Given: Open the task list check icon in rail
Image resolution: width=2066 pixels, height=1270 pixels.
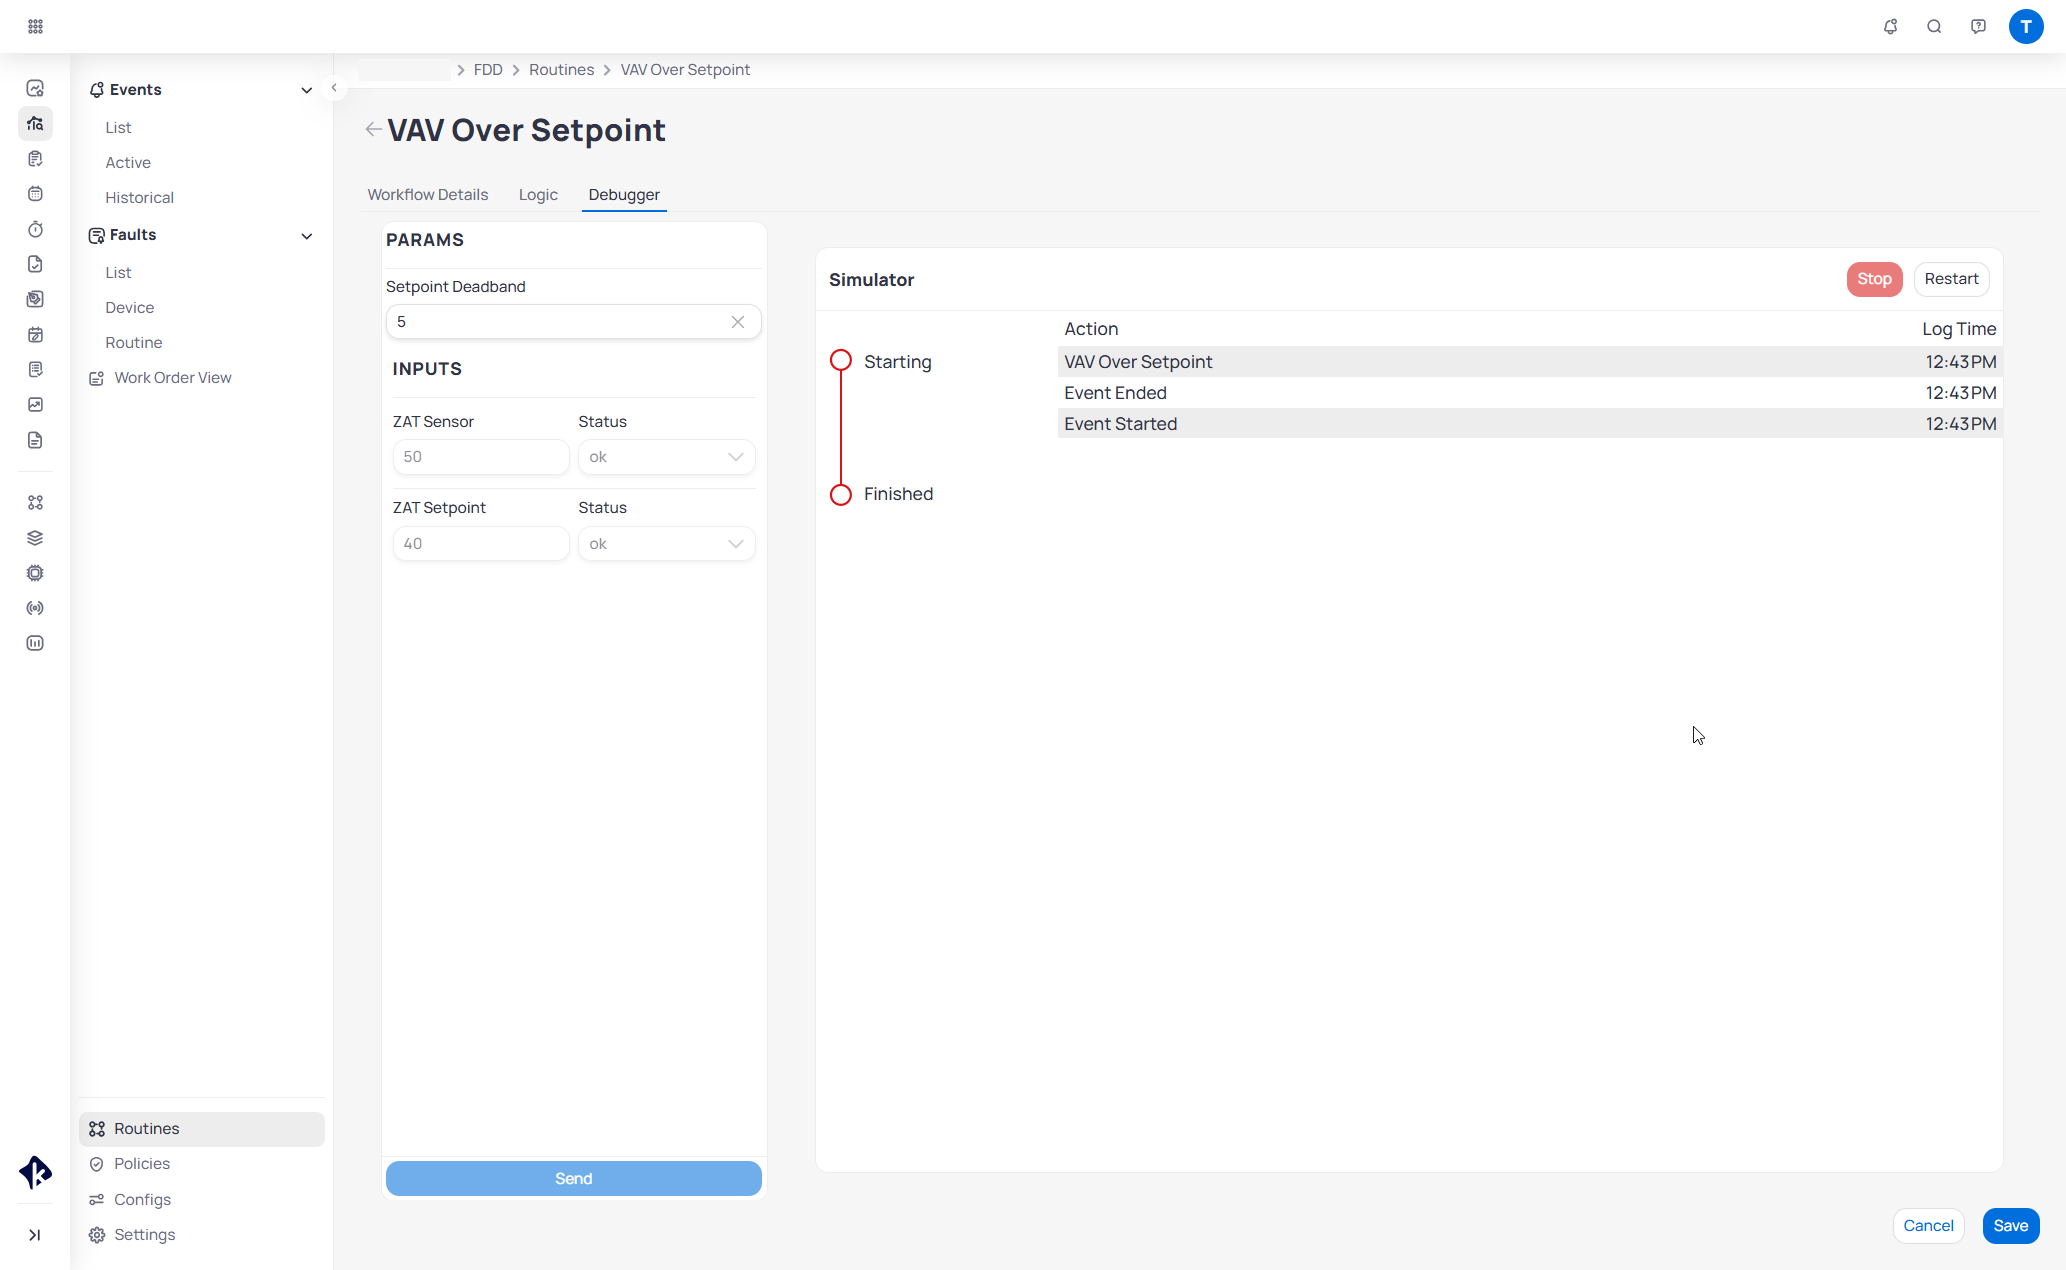Looking at the screenshot, I should [x=35, y=369].
